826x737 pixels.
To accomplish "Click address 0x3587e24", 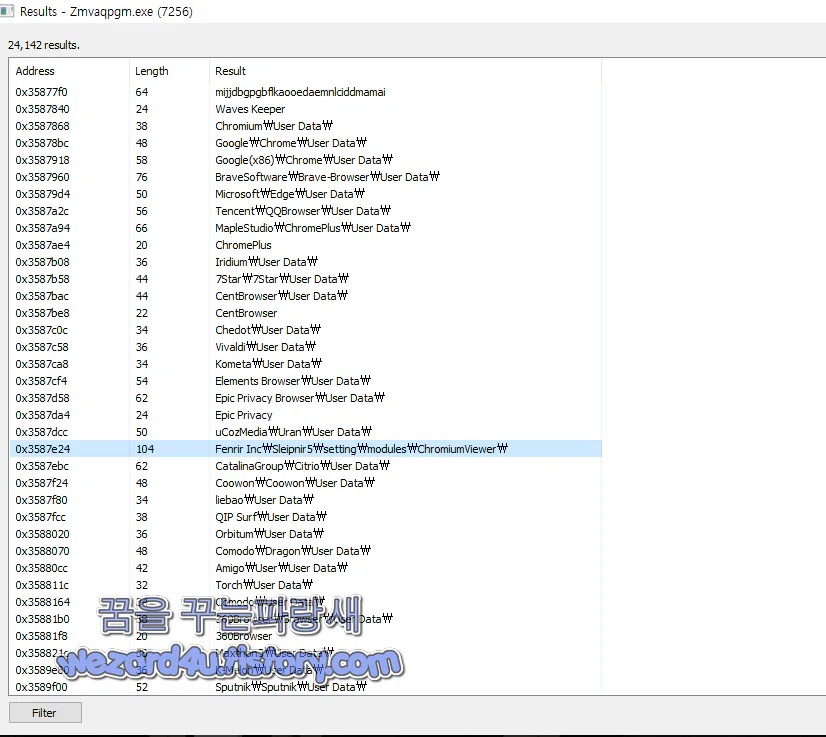I will tap(43, 449).
